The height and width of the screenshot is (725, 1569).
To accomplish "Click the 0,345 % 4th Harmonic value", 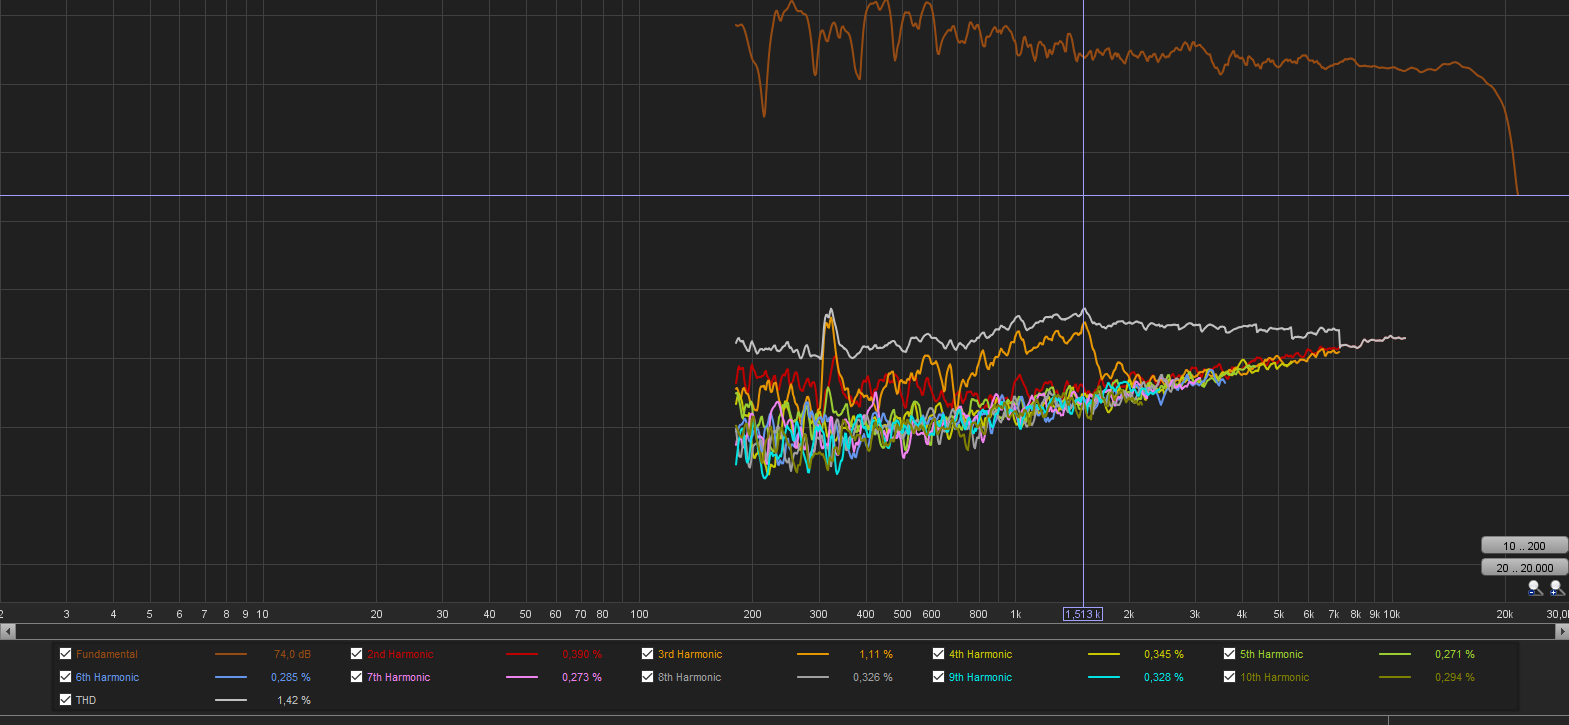I will (1164, 654).
